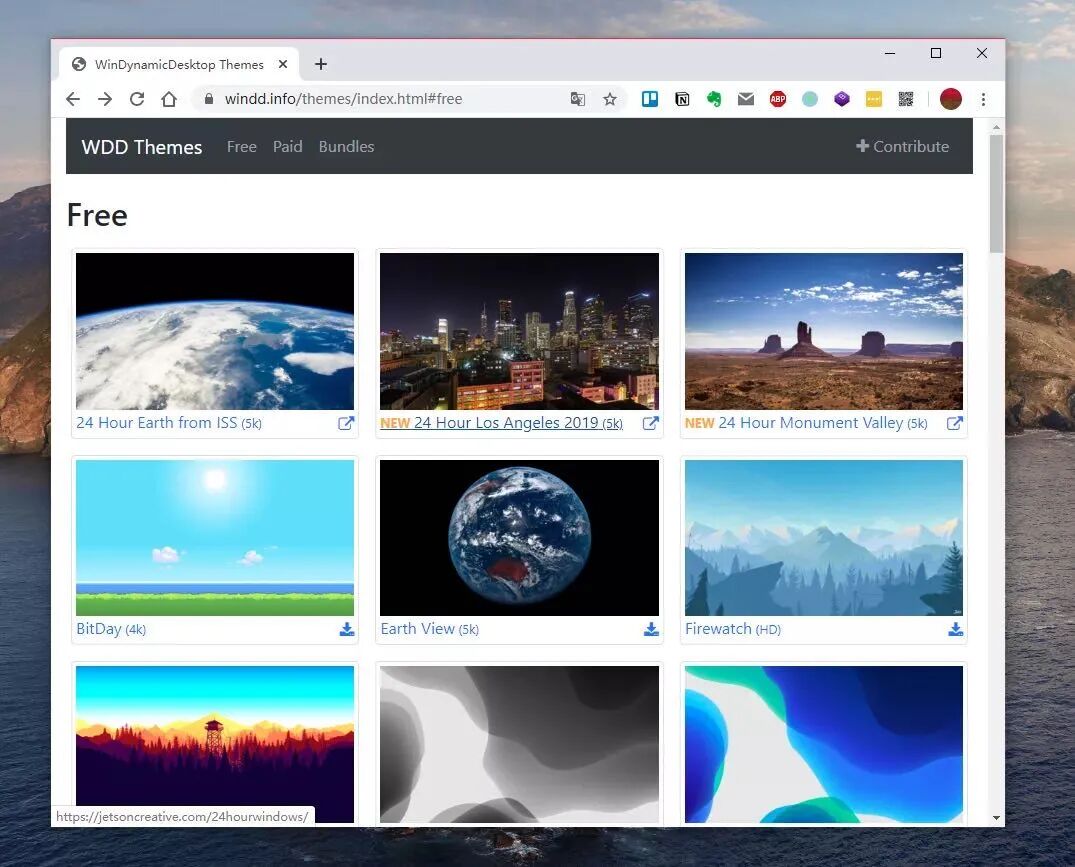
Task: Click the lock icon in the address bar
Action: [209, 99]
